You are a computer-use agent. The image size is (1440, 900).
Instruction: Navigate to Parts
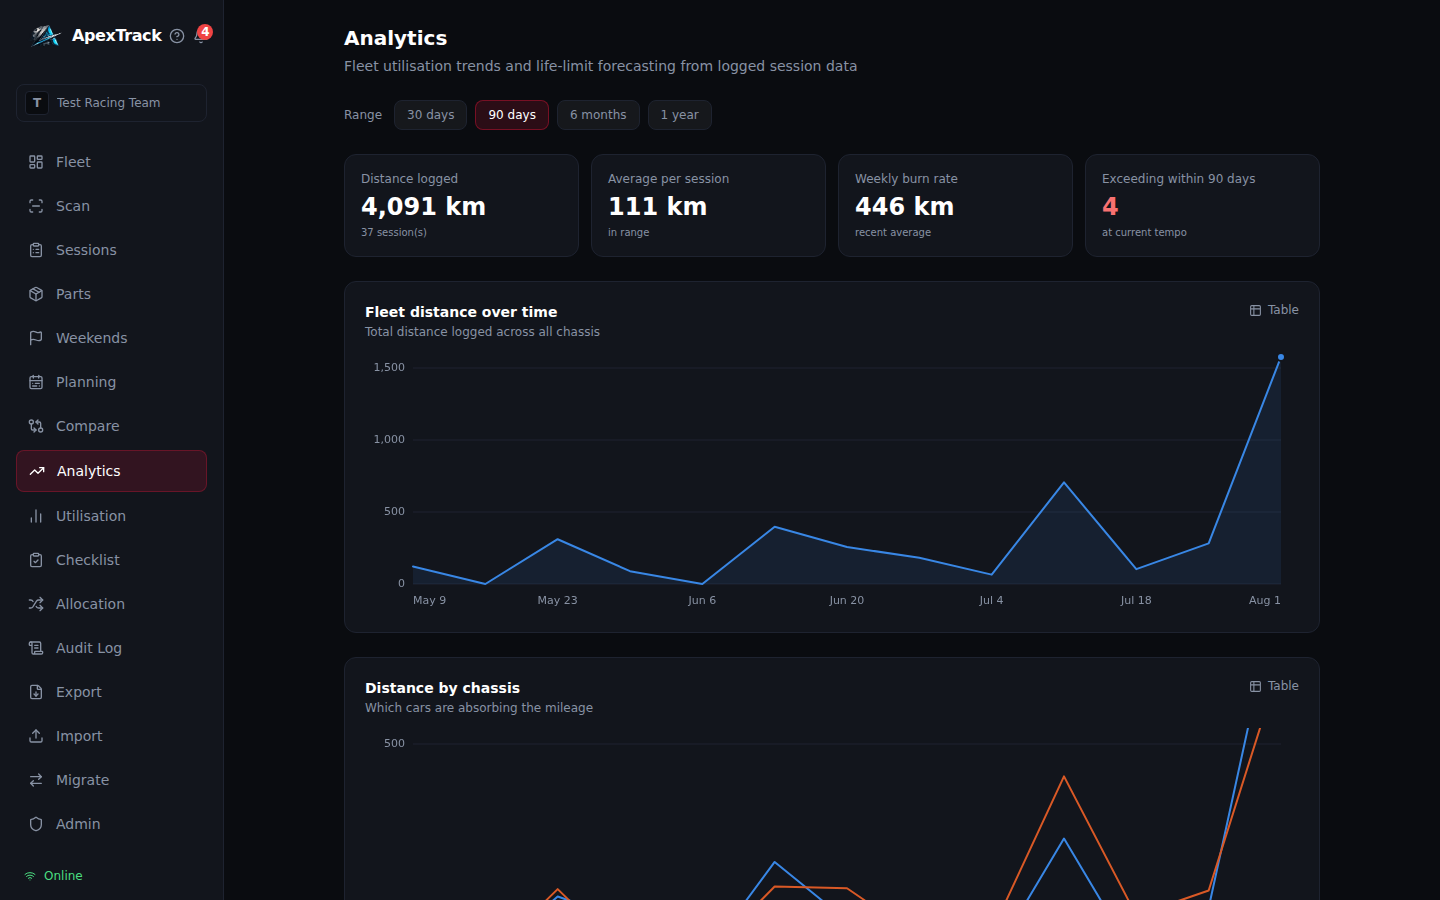[111, 294]
